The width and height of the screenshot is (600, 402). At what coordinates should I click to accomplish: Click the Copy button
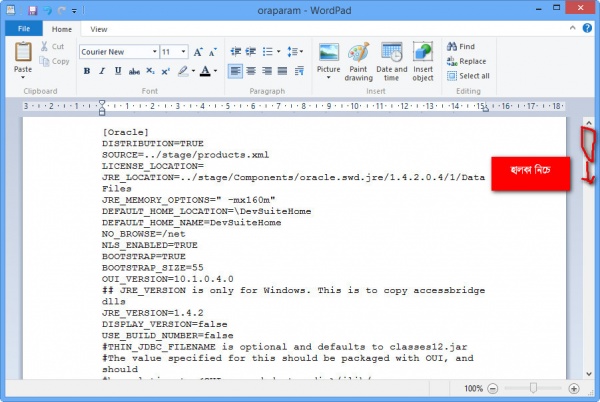[55, 61]
